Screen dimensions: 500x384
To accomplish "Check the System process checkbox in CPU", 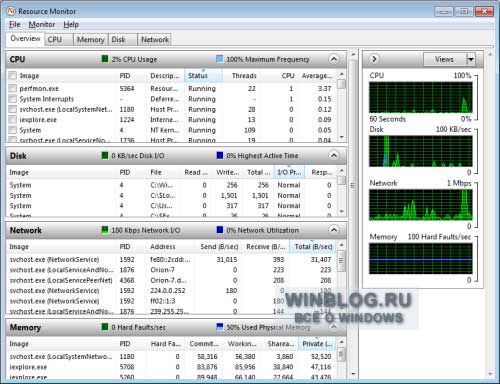I will point(13,130).
